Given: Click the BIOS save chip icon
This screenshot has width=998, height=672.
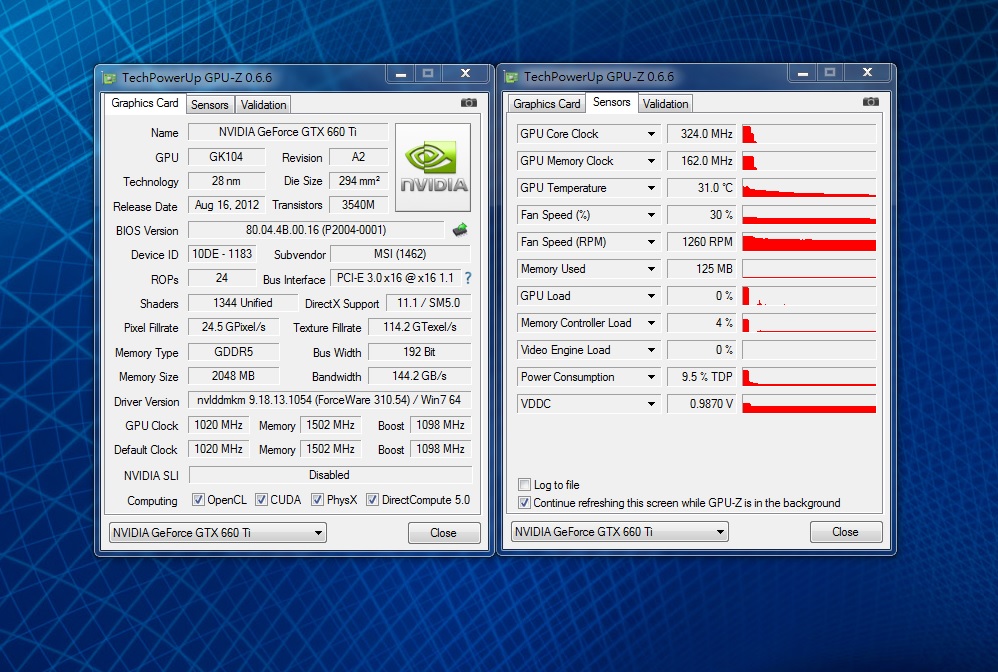Looking at the screenshot, I should click(460, 230).
